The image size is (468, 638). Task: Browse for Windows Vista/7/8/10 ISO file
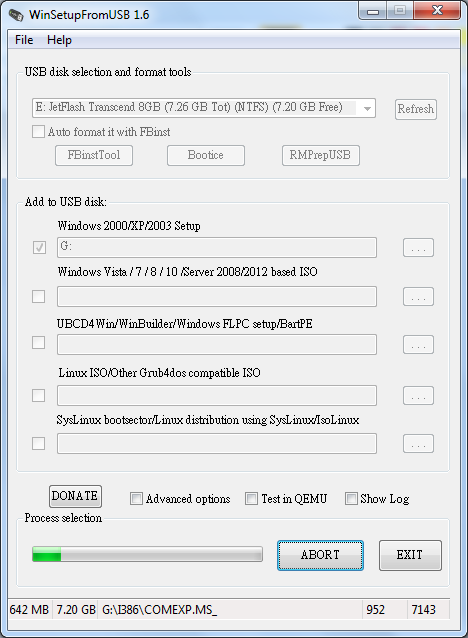click(418, 296)
